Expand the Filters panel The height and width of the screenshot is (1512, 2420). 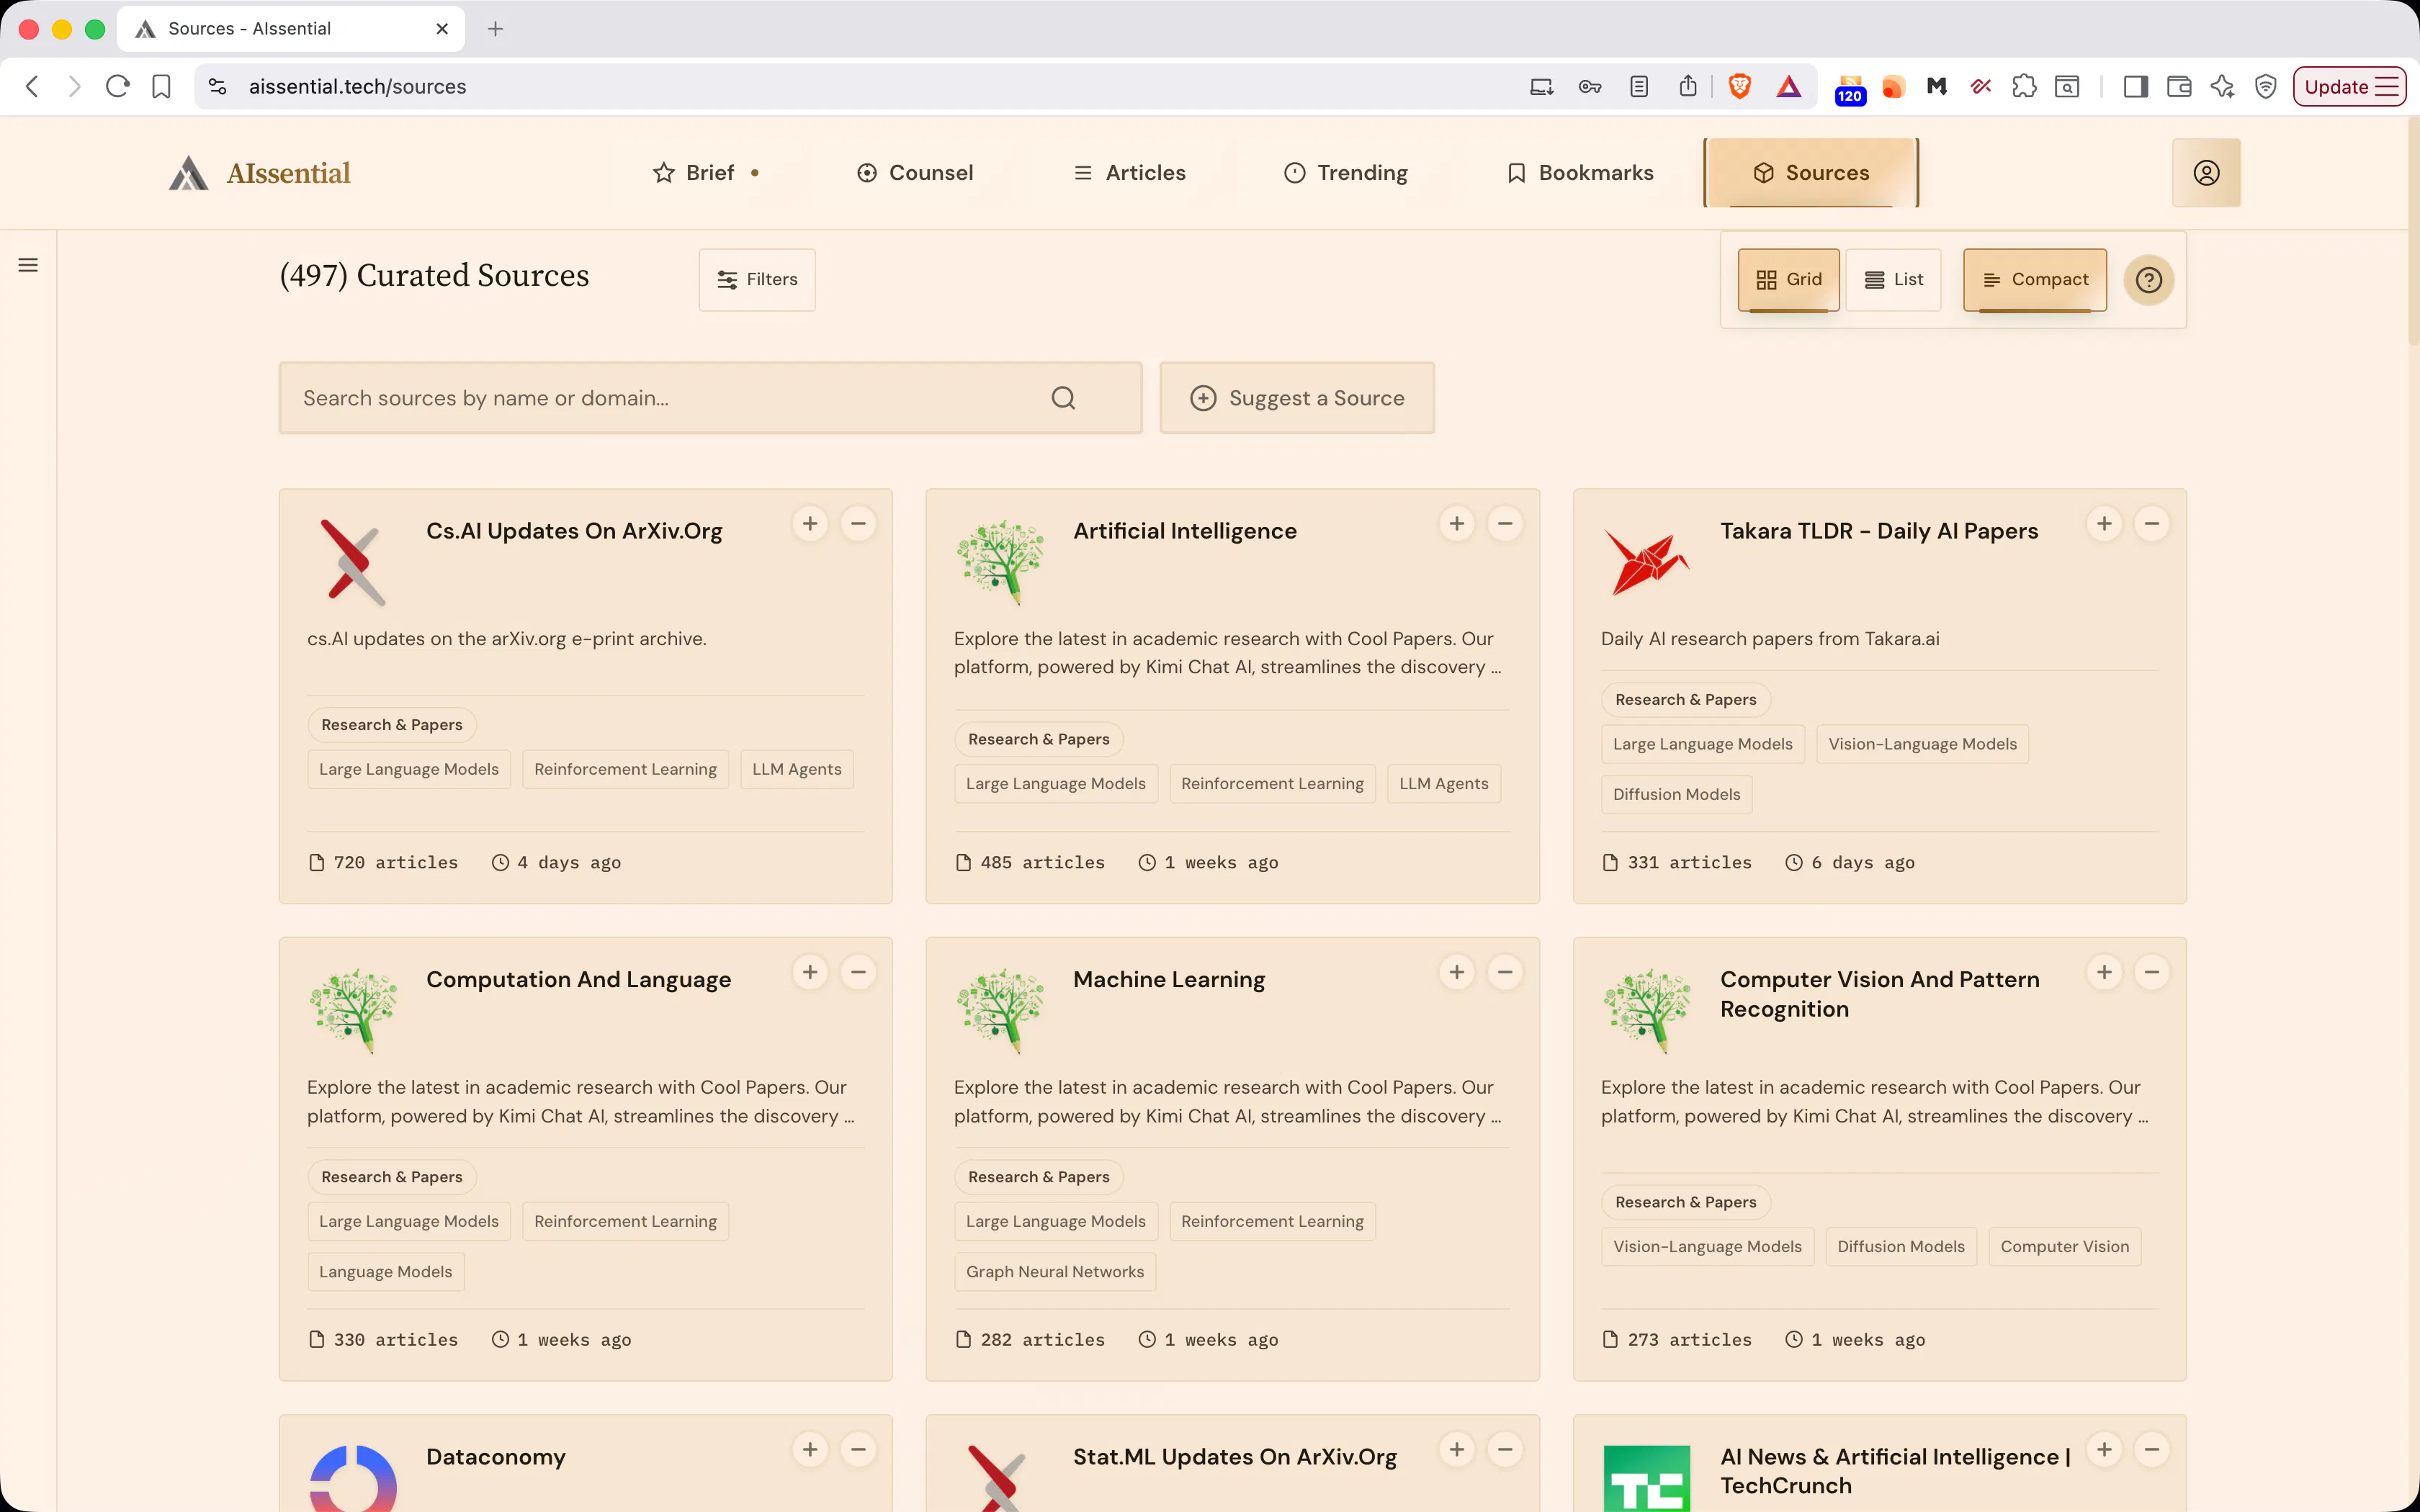(757, 280)
